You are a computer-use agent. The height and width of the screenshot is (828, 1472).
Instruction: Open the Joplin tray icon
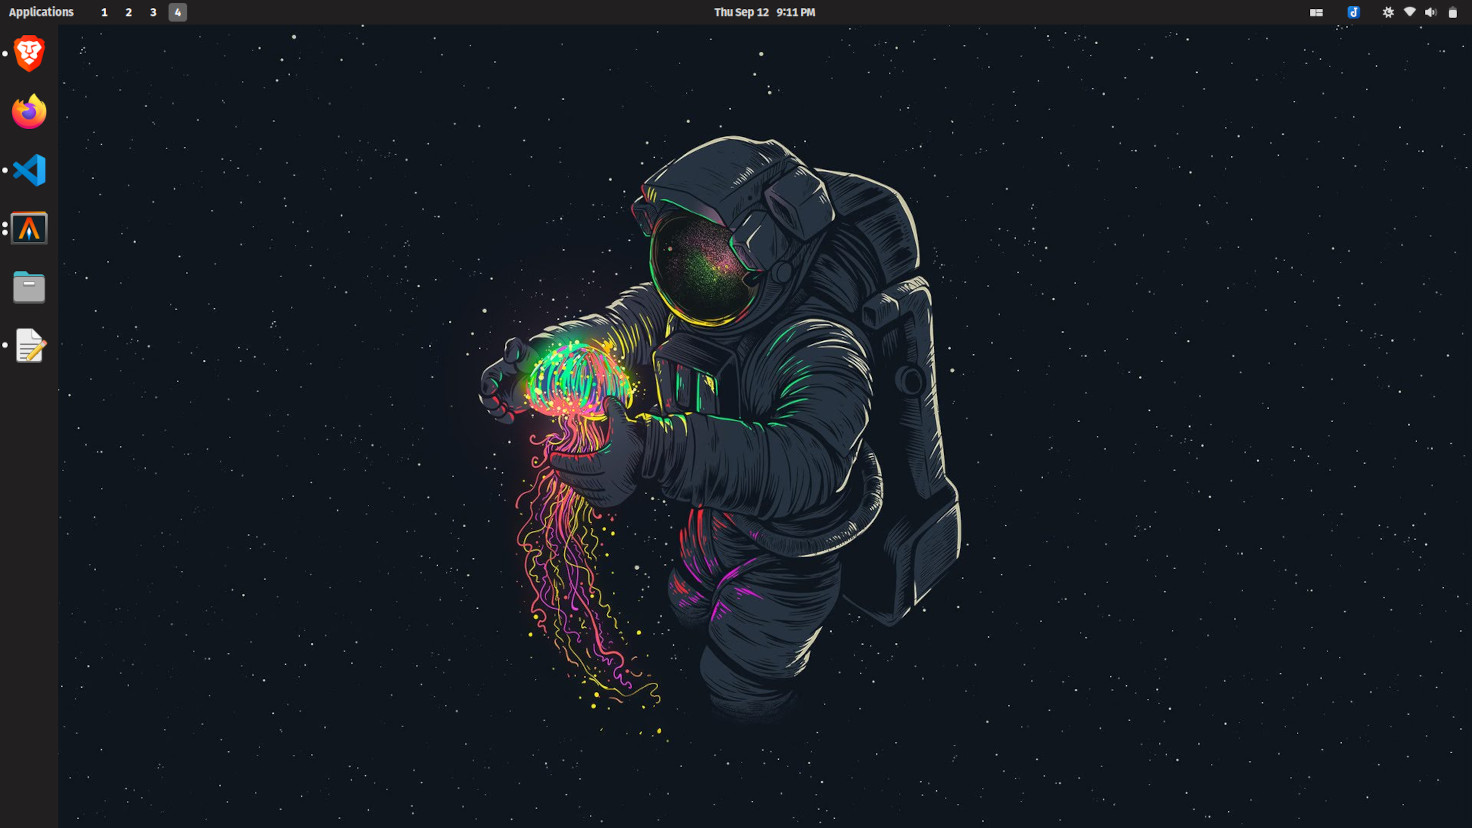tap(1353, 12)
